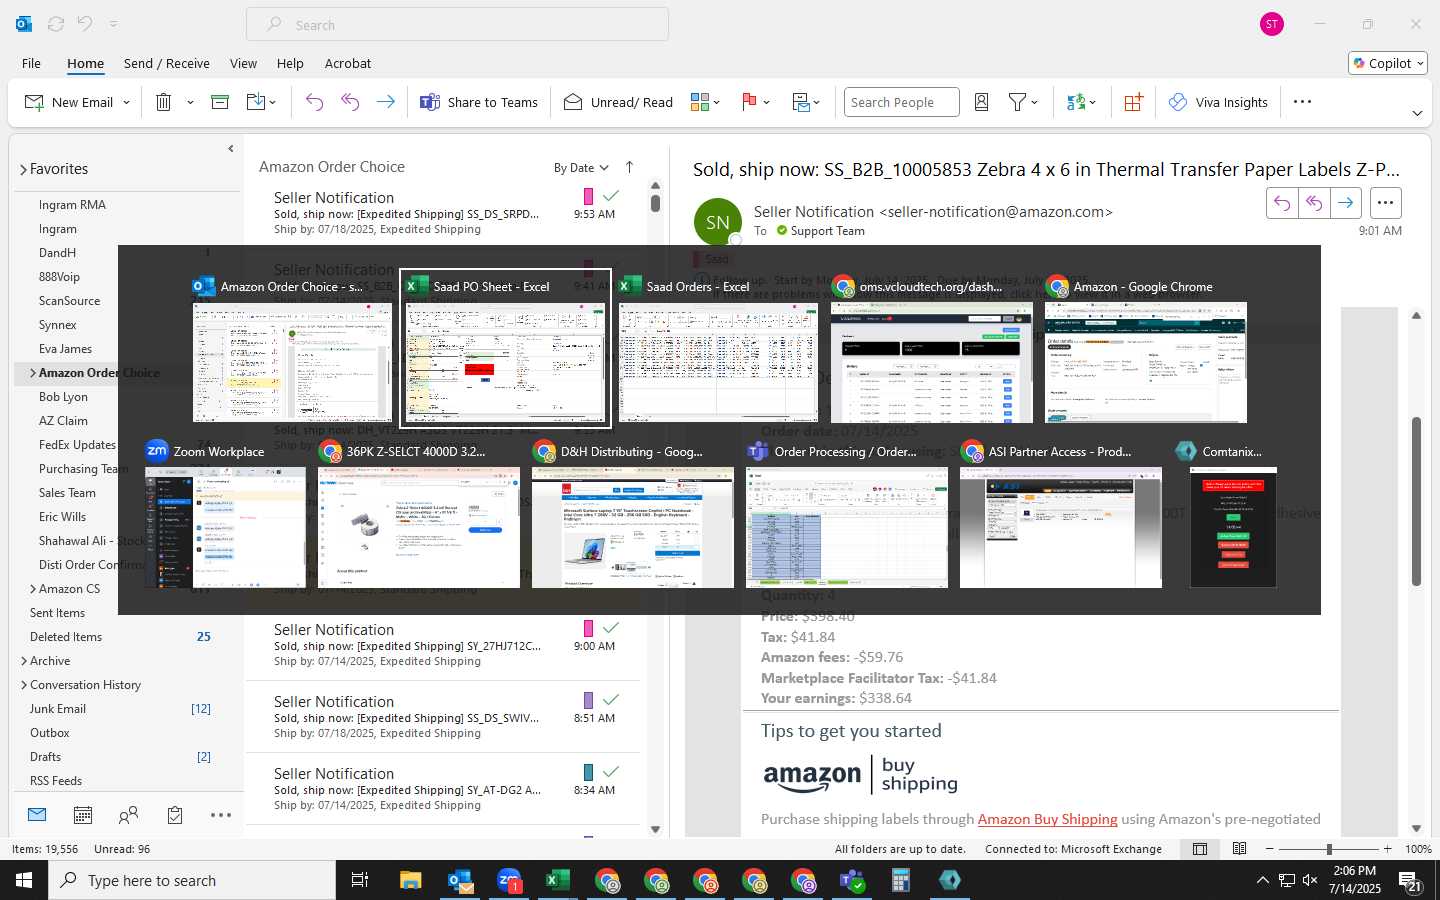Archive the selected message icon

[220, 102]
